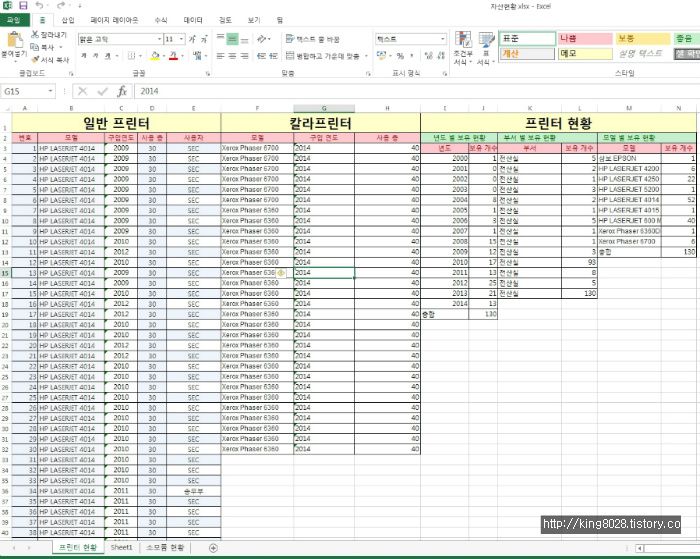The height and width of the screenshot is (559, 700).
Task: Open font color dropdown arrow
Action: pyautogui.click(x=183, y=56)
